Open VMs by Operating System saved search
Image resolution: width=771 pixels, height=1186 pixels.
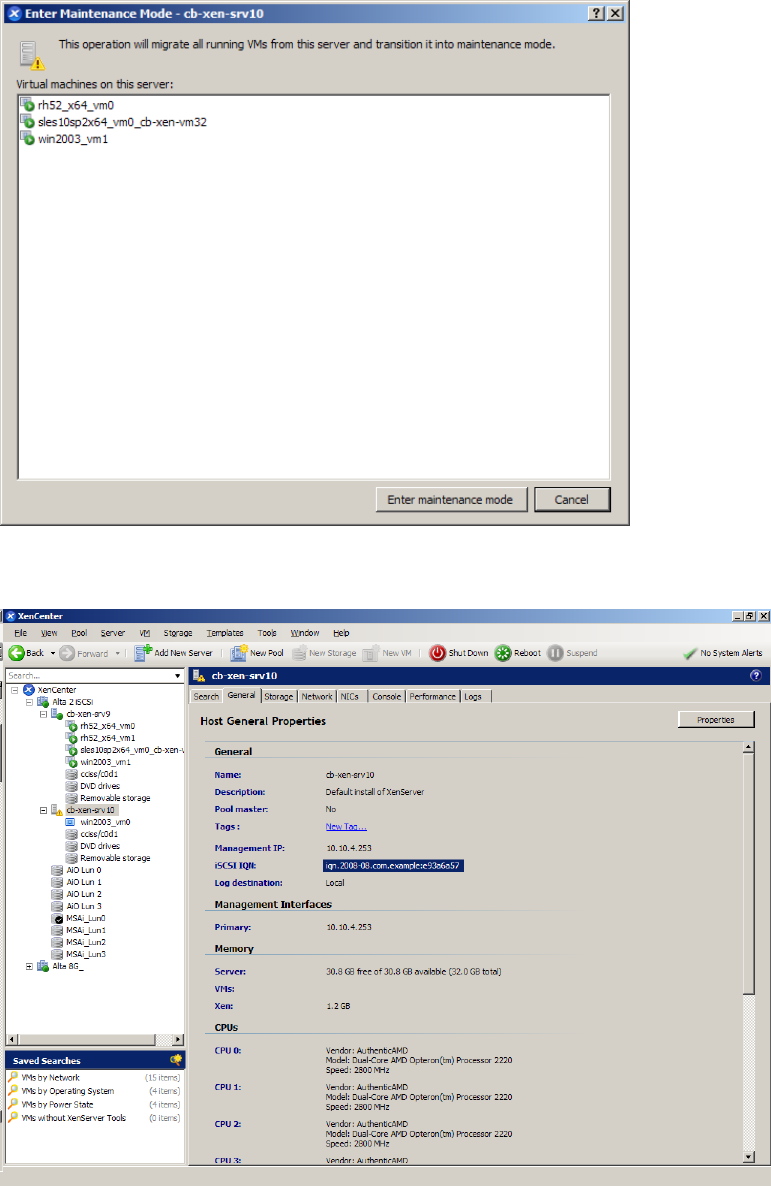tap(67, 1091)
